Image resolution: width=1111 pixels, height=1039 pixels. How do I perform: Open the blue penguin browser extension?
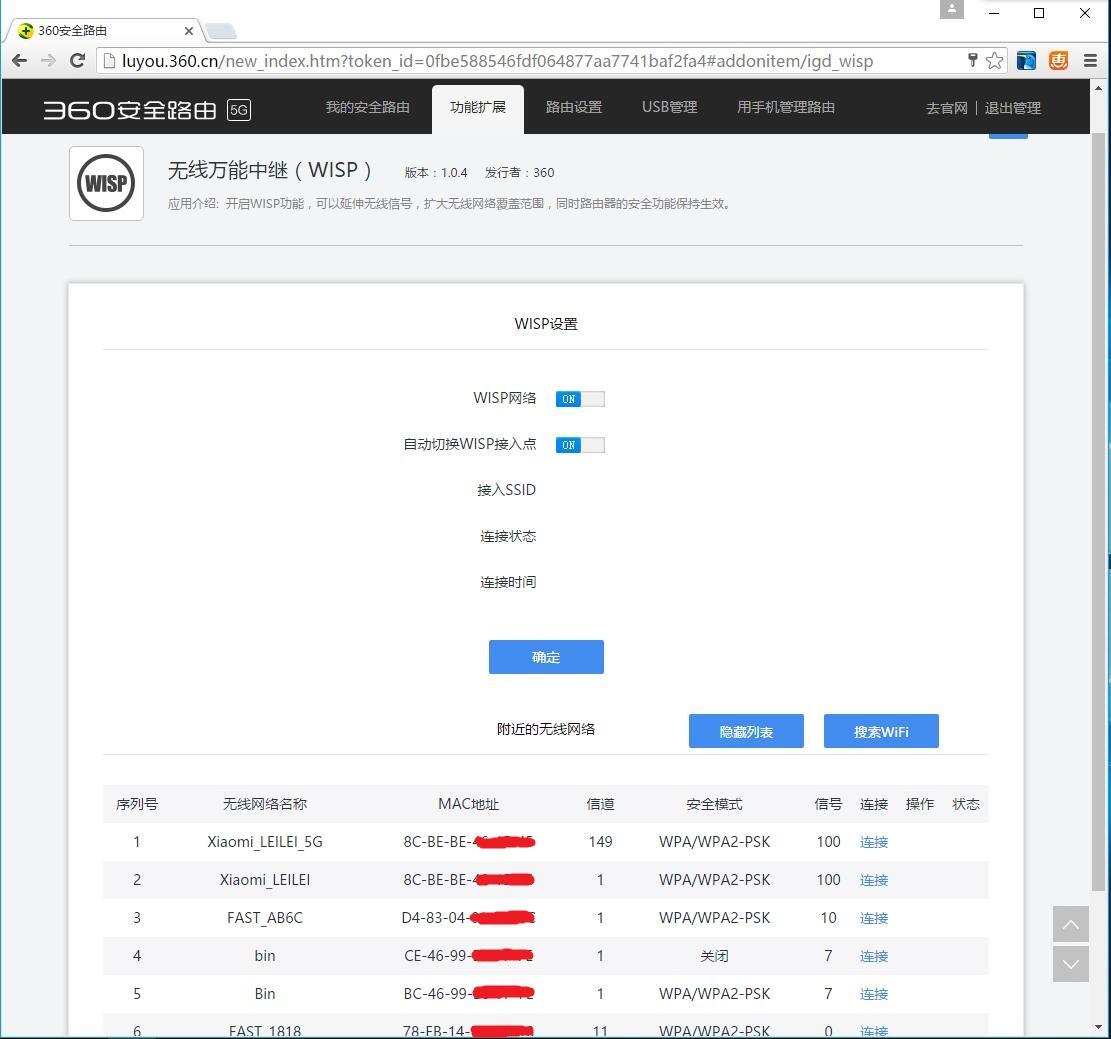pyautogui.click(x=1026, y=61)
